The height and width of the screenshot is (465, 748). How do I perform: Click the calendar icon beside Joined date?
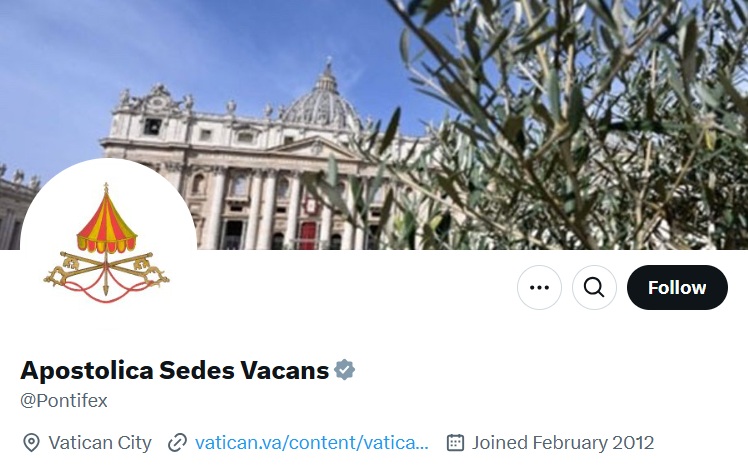coord(455,443)
